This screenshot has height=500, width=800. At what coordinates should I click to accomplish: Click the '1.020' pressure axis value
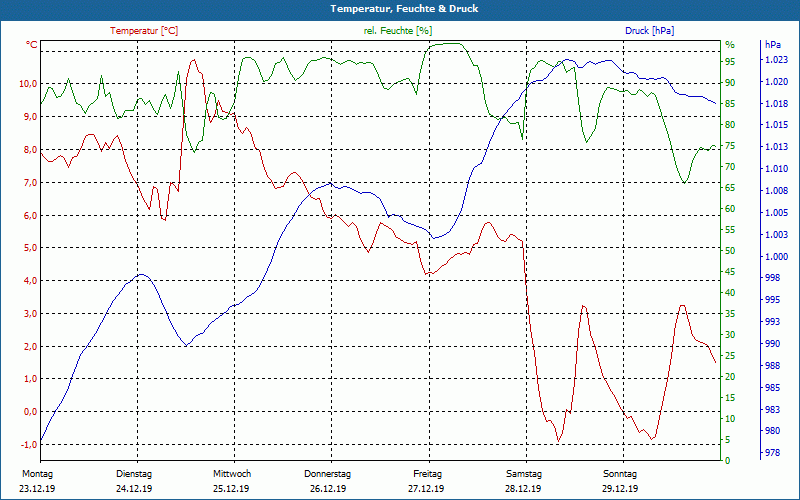tap(776, 82)
